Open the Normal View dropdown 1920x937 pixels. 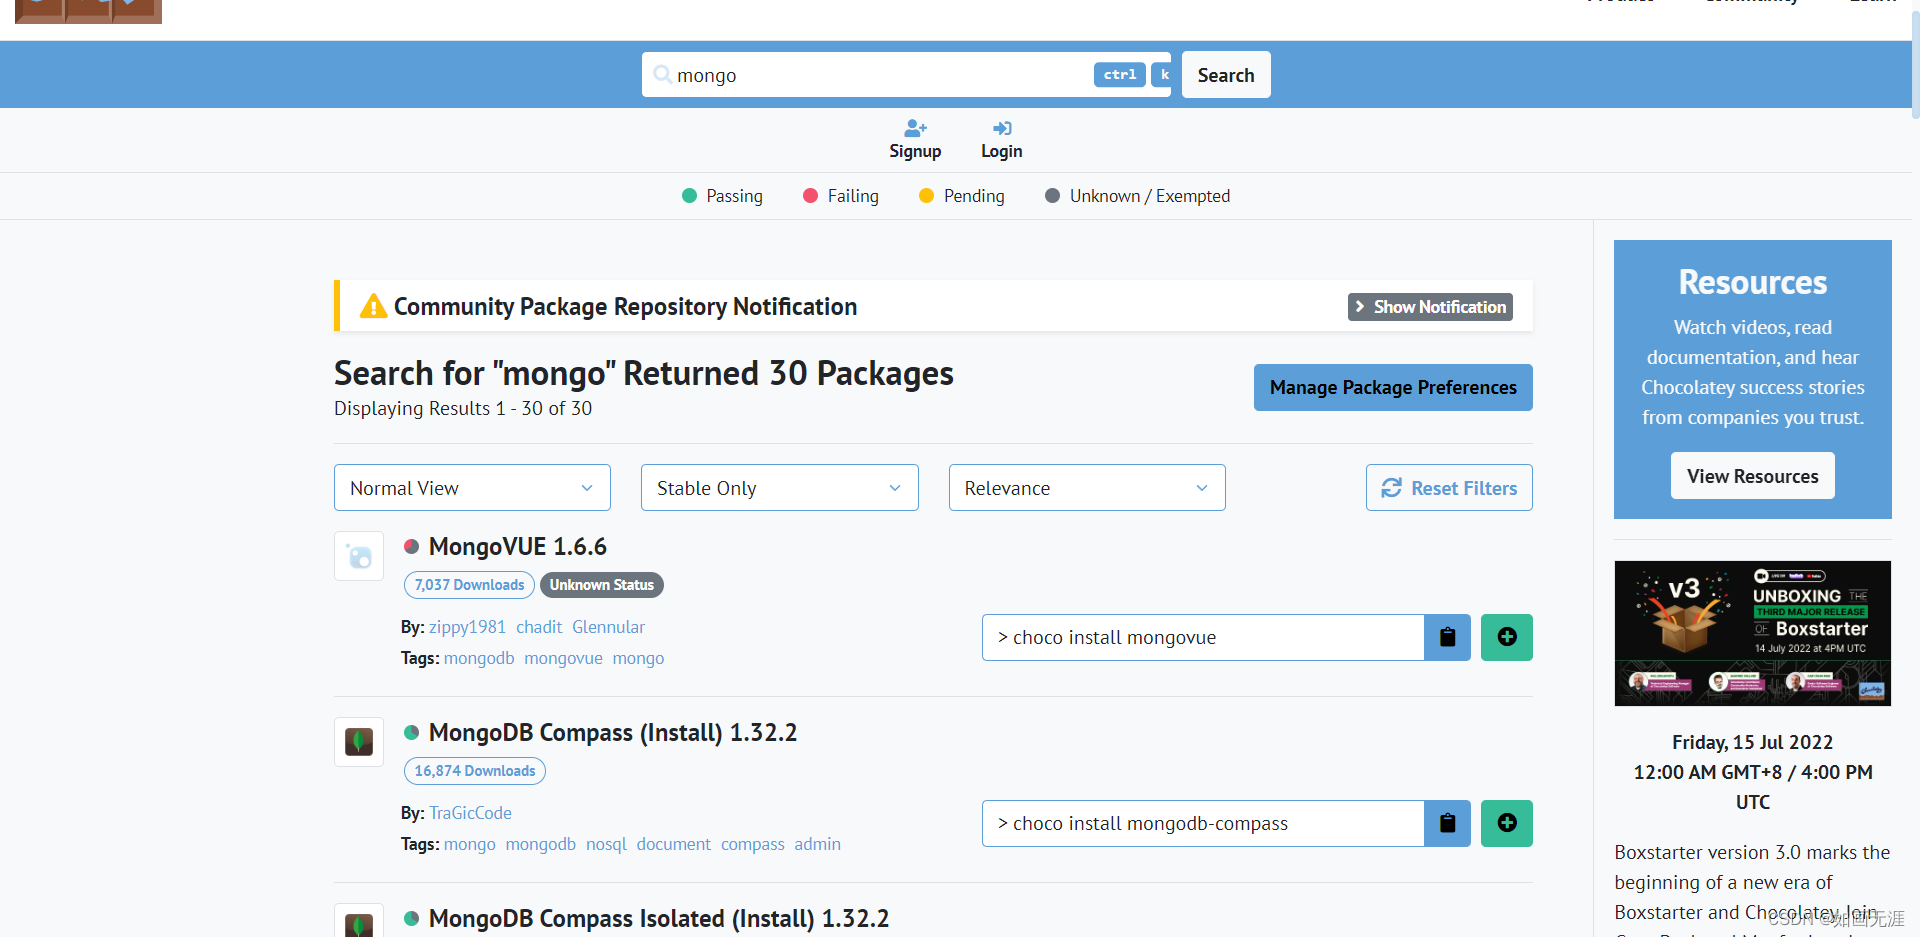coord(472,488)
